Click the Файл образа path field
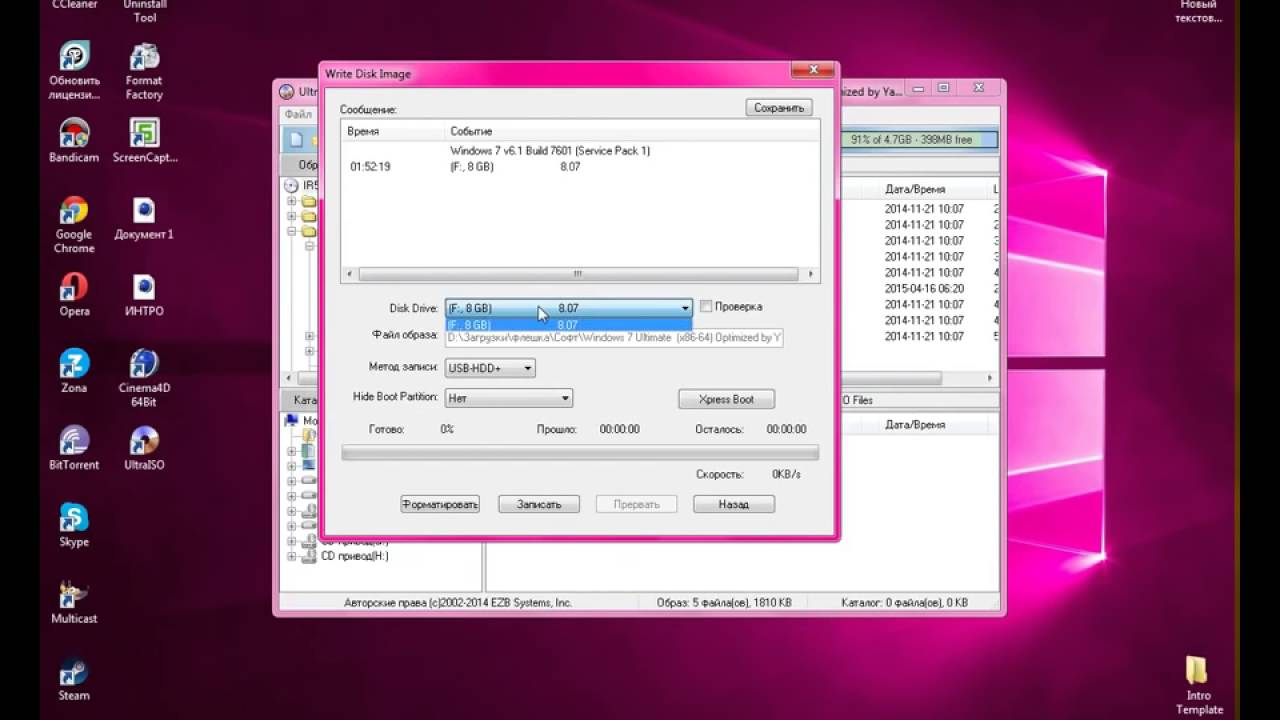This screenshot has width=1280, height=720. point(614,338)
